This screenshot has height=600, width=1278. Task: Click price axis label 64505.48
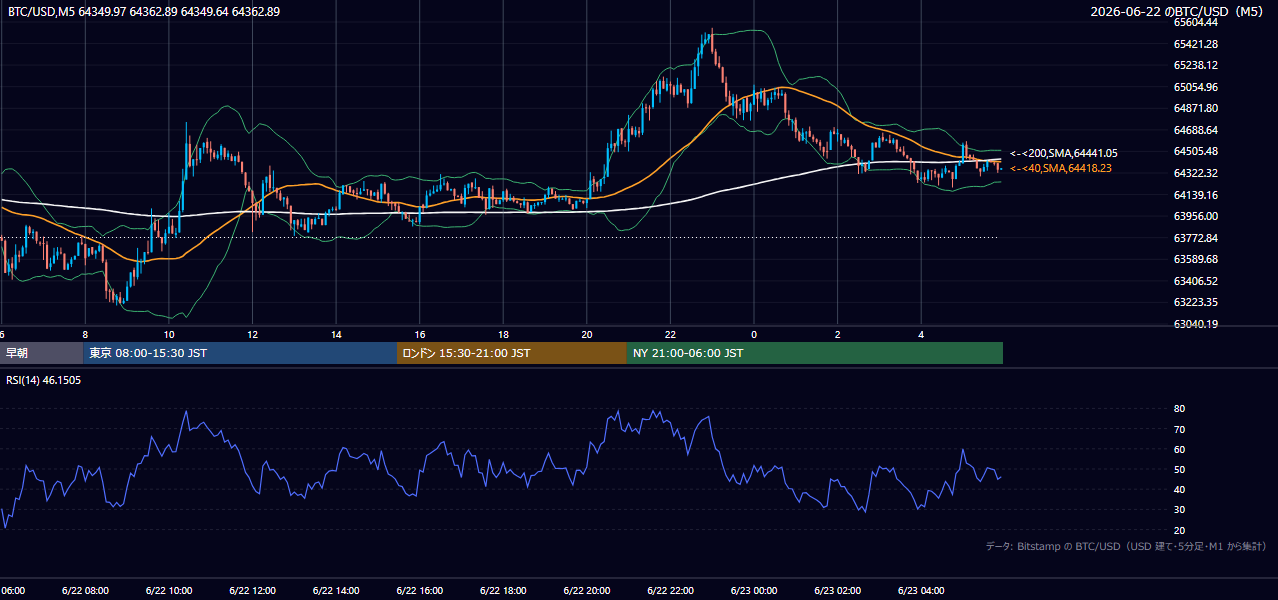coord(1196,151)
